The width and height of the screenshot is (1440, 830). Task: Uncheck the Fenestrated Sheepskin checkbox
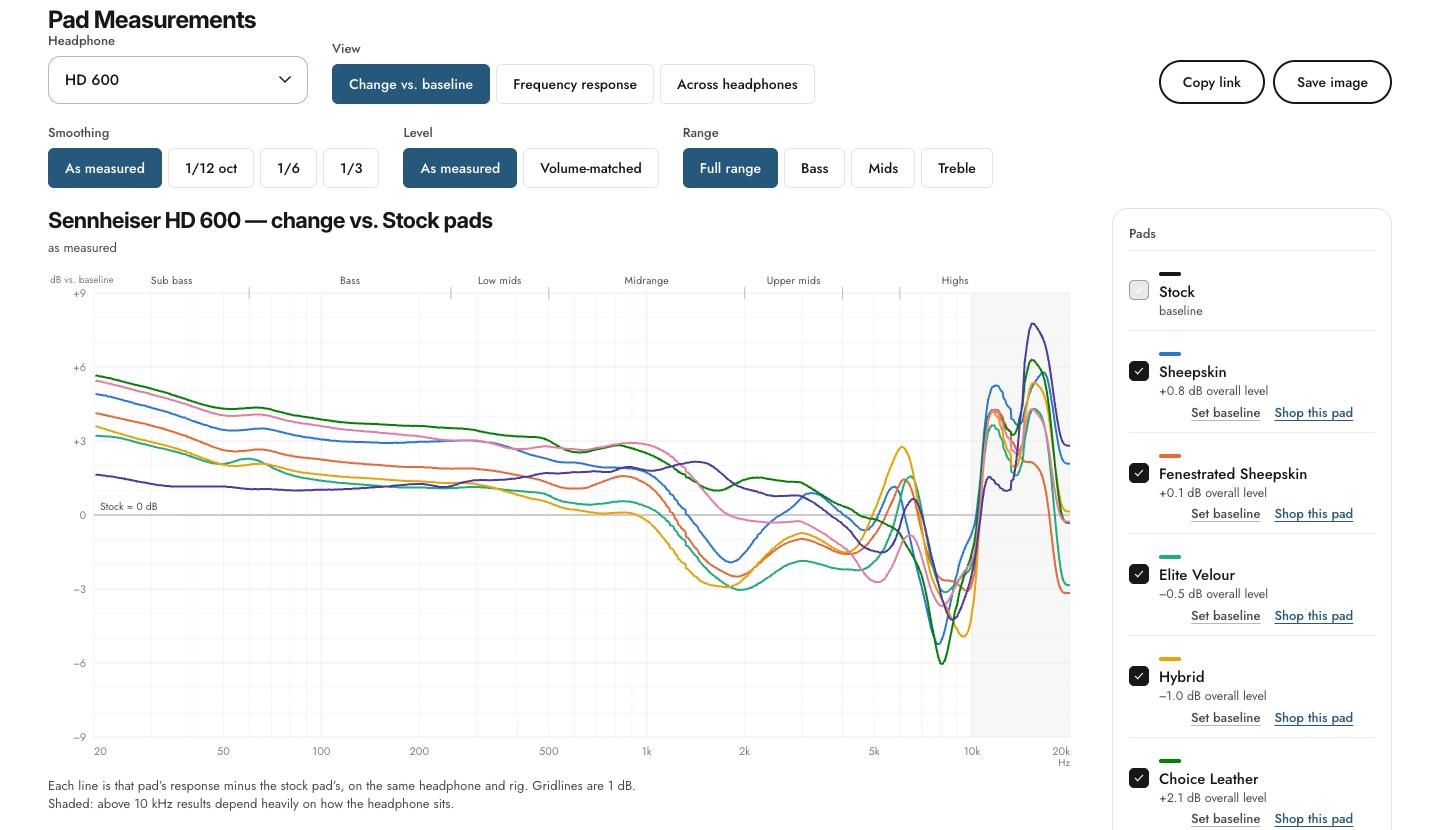(x=1139, y=472)
